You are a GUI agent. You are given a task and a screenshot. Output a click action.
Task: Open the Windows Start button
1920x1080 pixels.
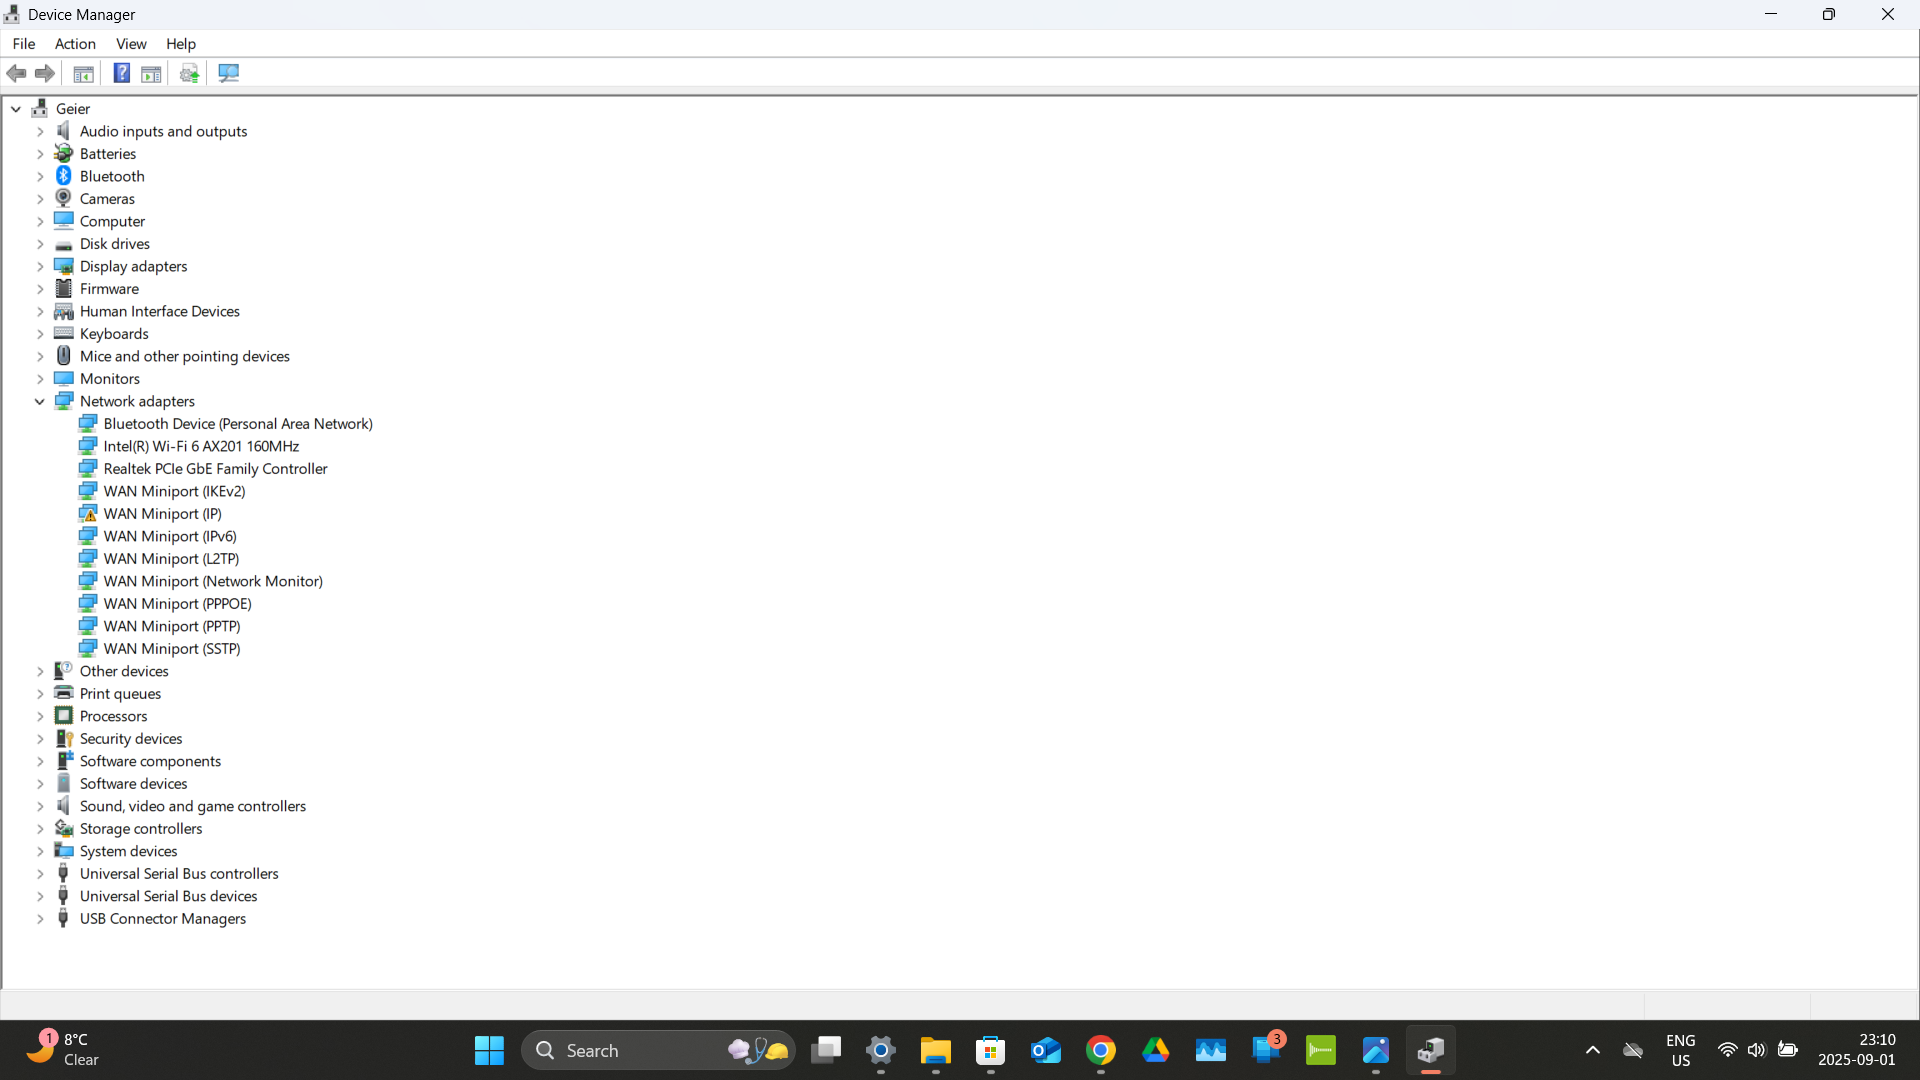pyautogui.click(x=489, y=1051)
